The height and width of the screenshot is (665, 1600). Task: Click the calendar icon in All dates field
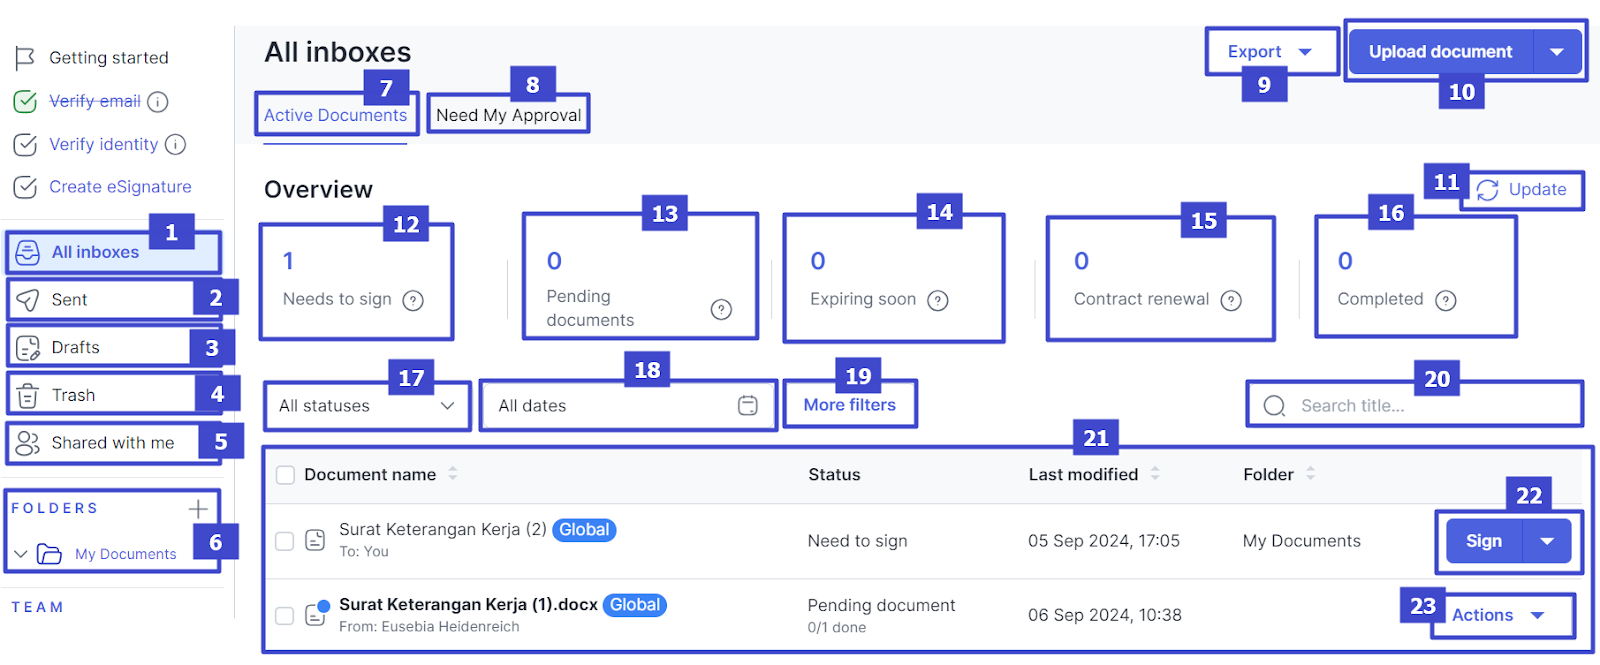point(747,406)
